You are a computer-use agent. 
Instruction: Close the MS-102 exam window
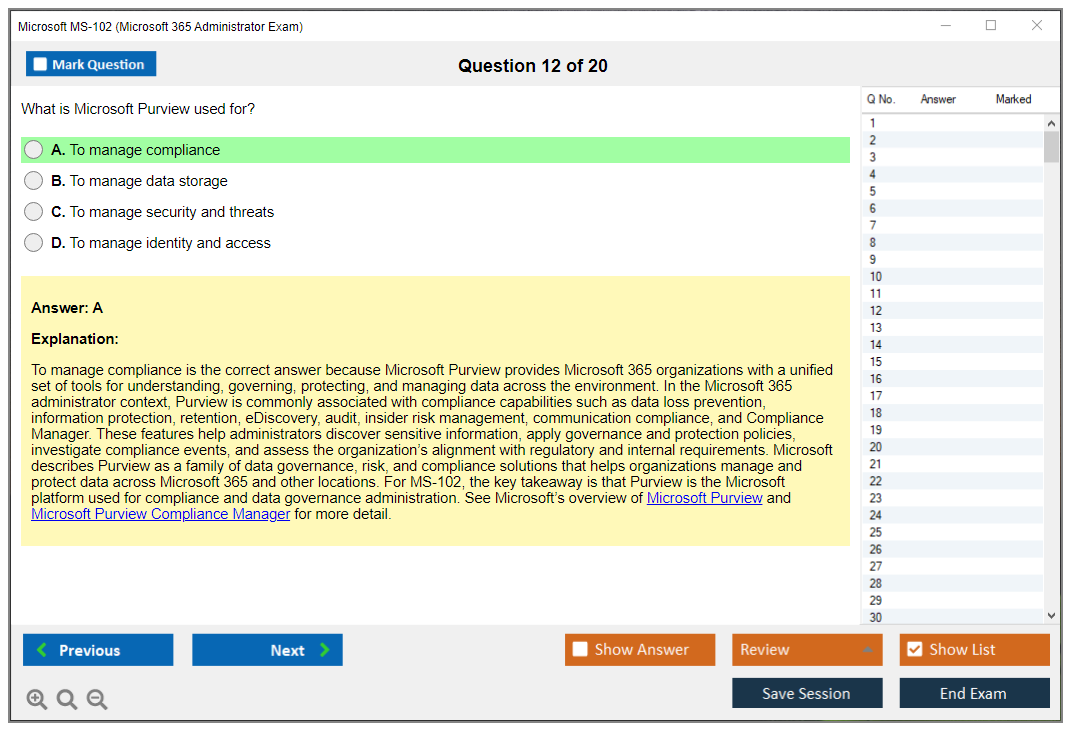pyautogui.click(x=1037, y=25)
